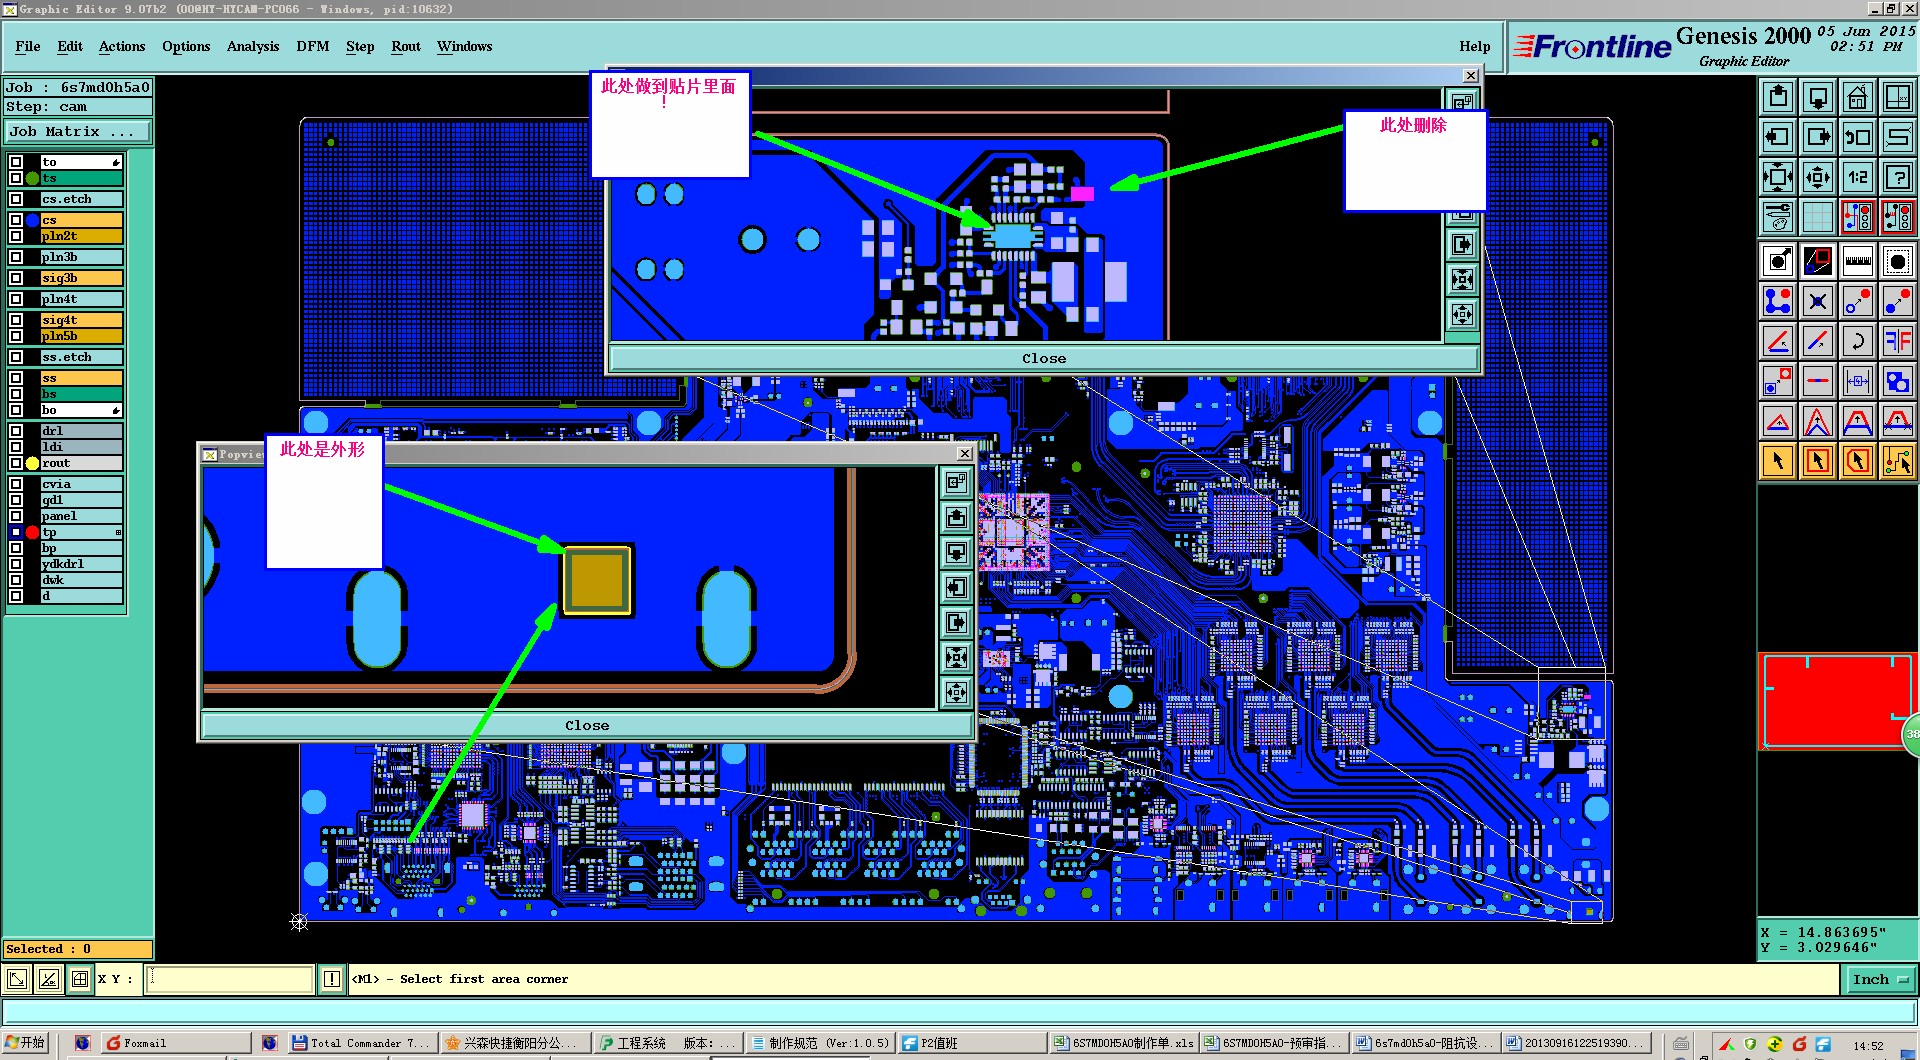The width and height of the screenshot is (1920, 1060).
Task: Click the X Y coordinate input field
Action: coord(230,980)
